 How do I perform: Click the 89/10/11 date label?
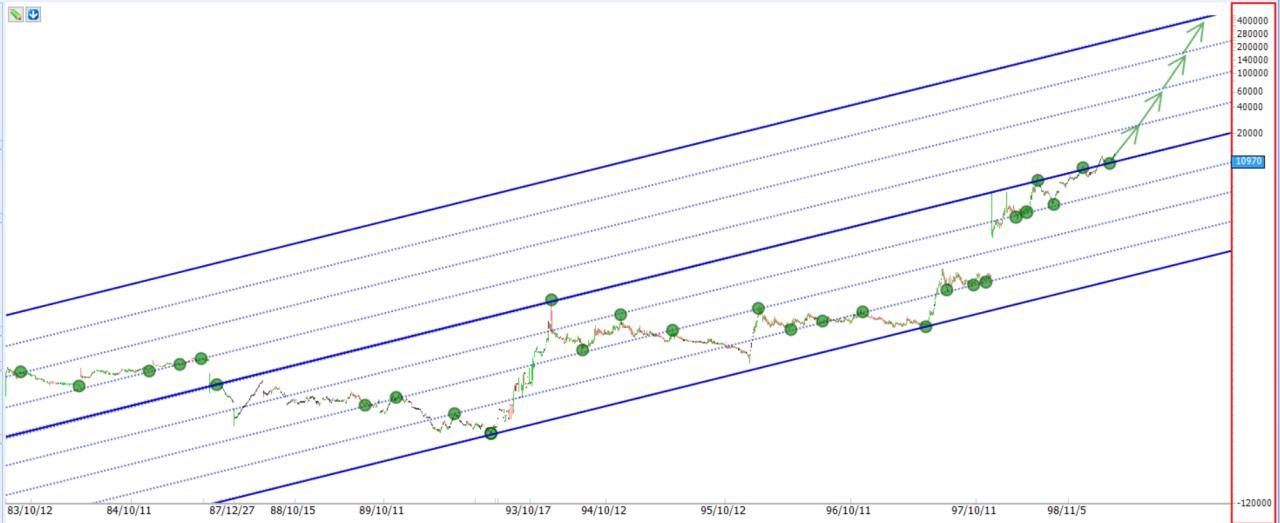click(x=381, y=510)
